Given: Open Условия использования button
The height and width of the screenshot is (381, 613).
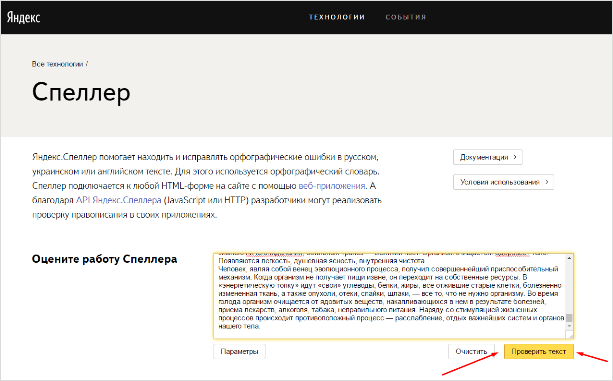Looking at the screenshot, I should [x=503, y=182].
